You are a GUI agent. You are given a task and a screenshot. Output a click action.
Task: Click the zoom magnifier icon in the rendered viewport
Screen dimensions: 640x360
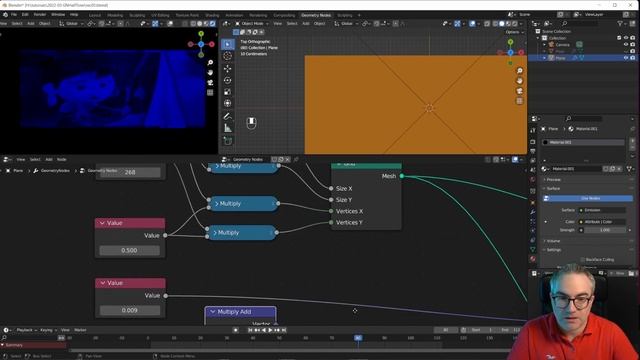(210, 62)
